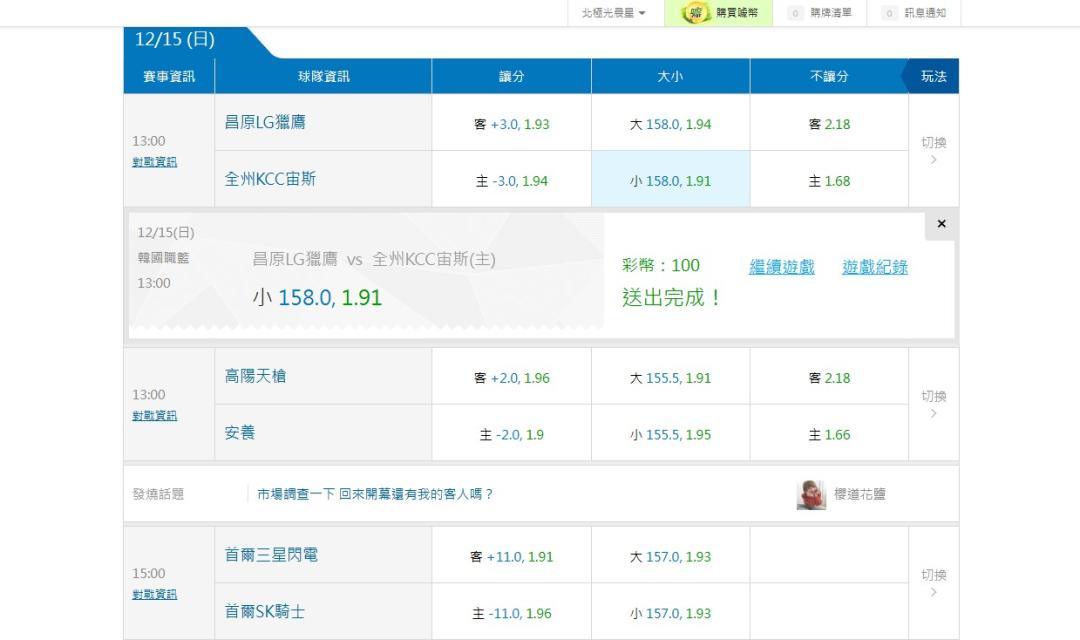The height and width of the screenshot is (640, 1080).
Task: Select over bet 大 155.5, 1.91
Action: coord(670,378)
